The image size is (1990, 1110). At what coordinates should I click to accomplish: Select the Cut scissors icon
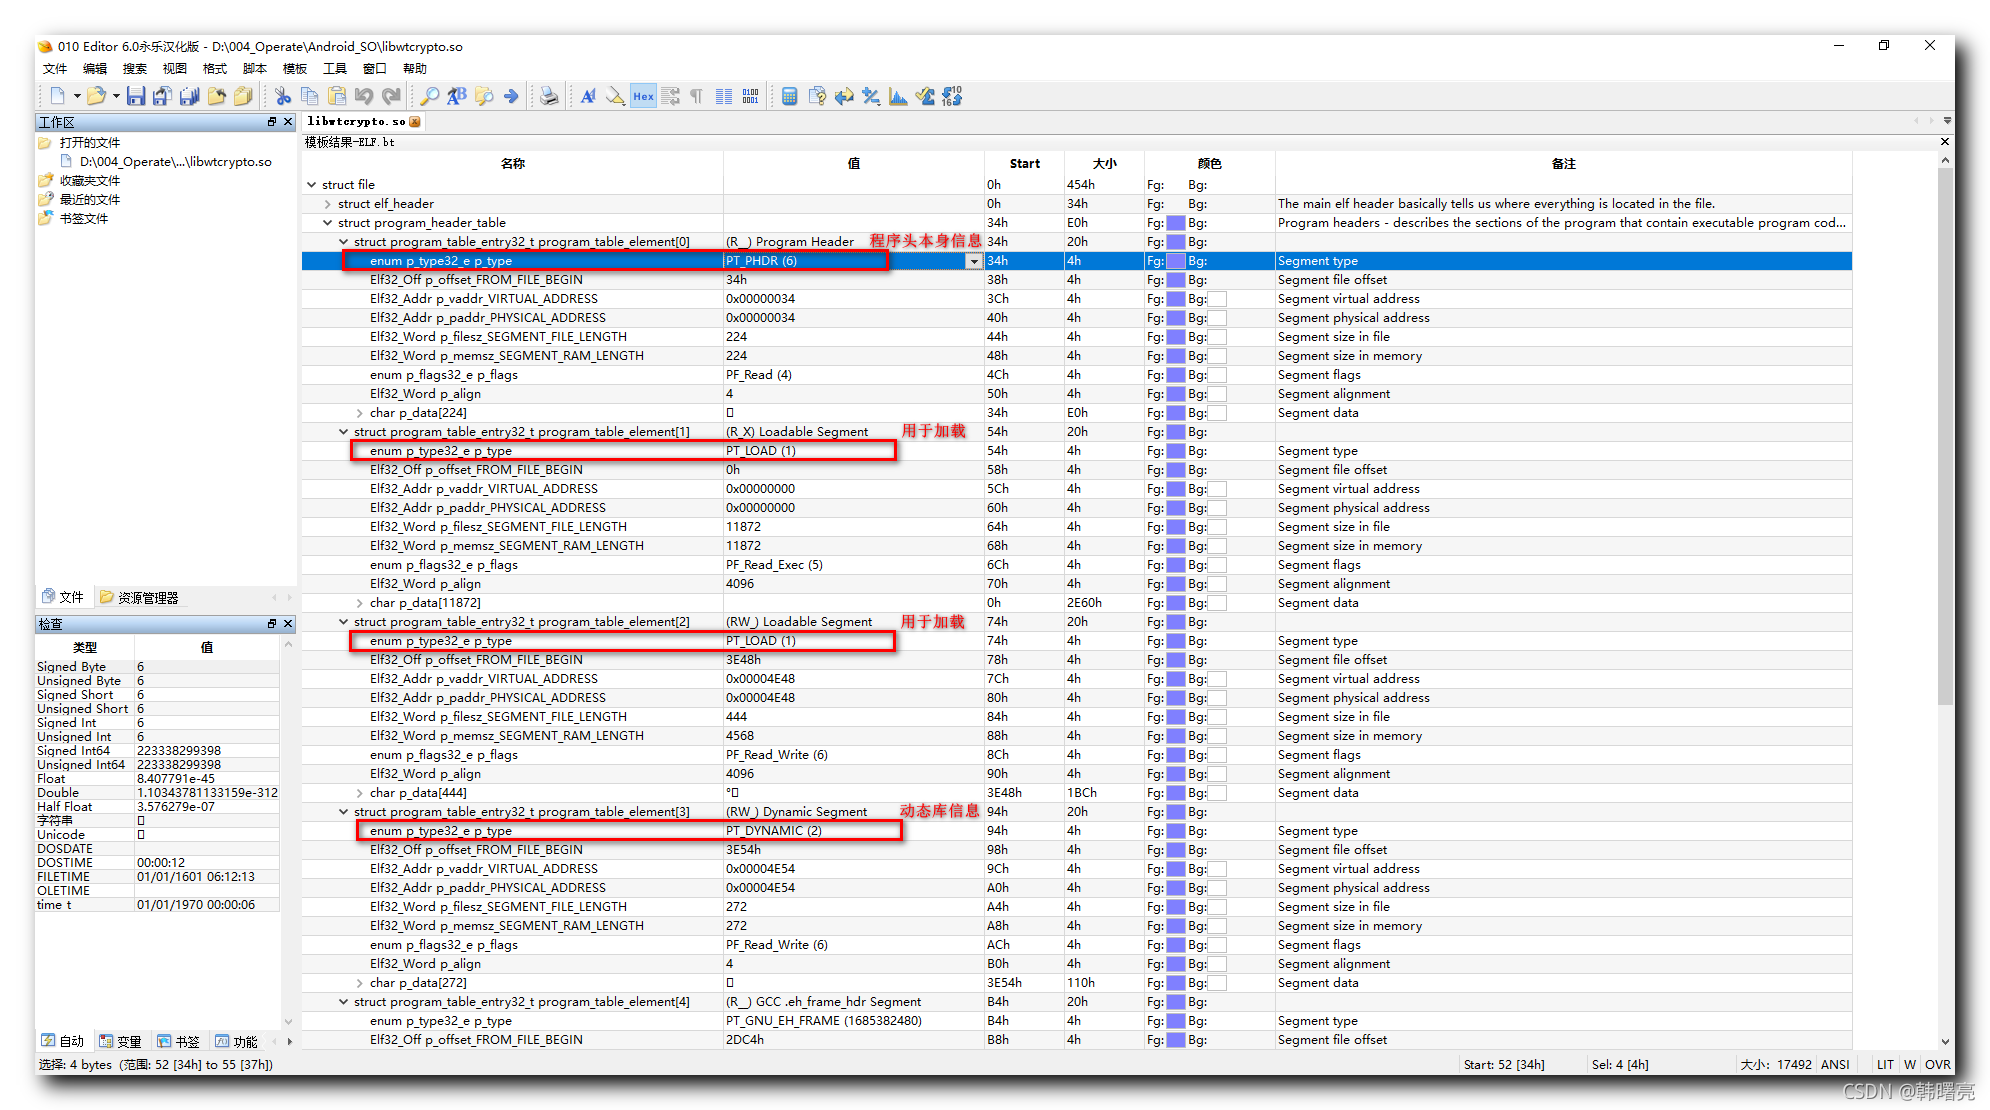click(283, 96)
